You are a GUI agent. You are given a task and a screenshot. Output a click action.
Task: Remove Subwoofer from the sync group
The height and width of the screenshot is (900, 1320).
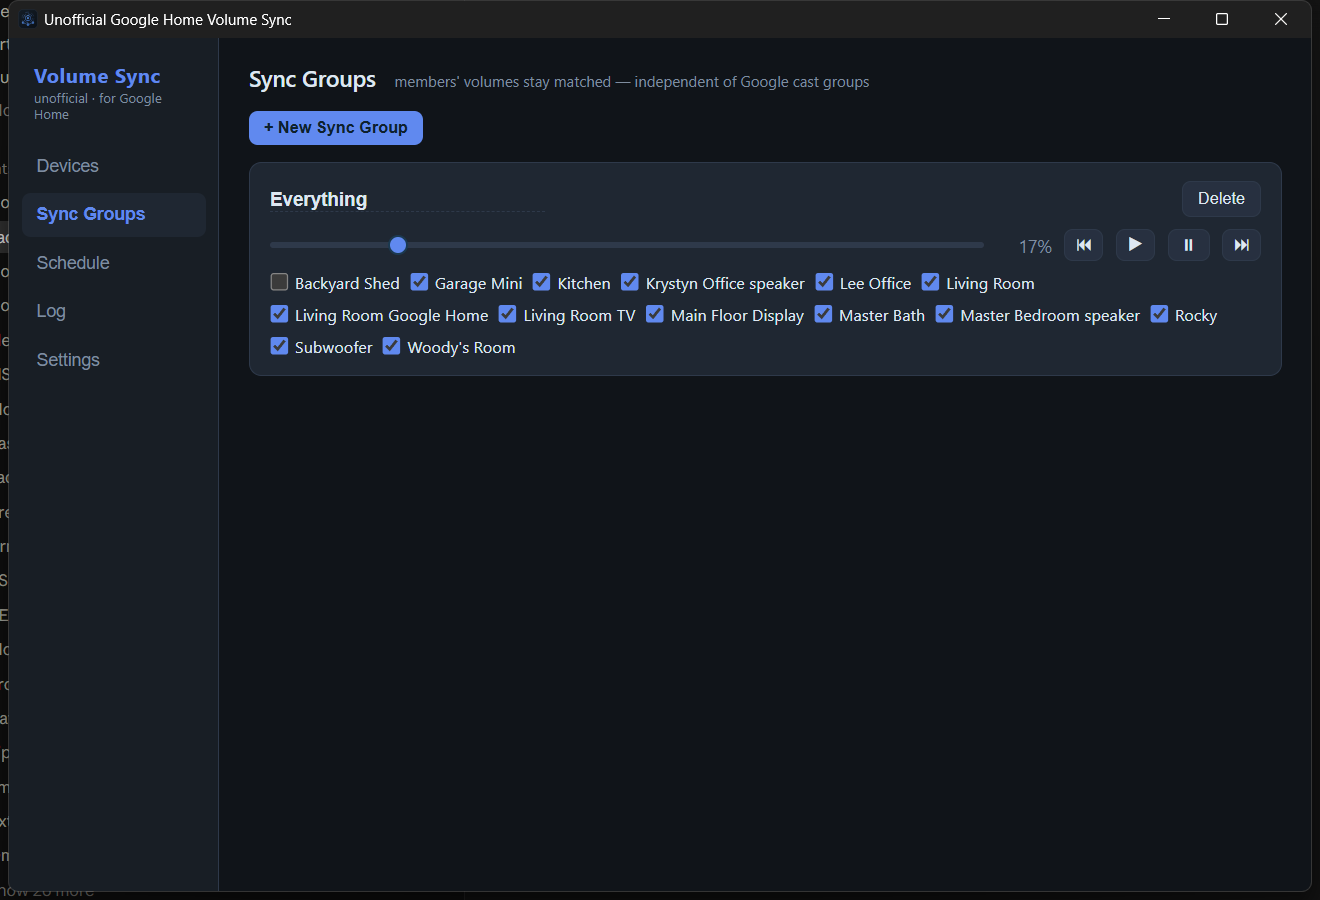(279, 346)
